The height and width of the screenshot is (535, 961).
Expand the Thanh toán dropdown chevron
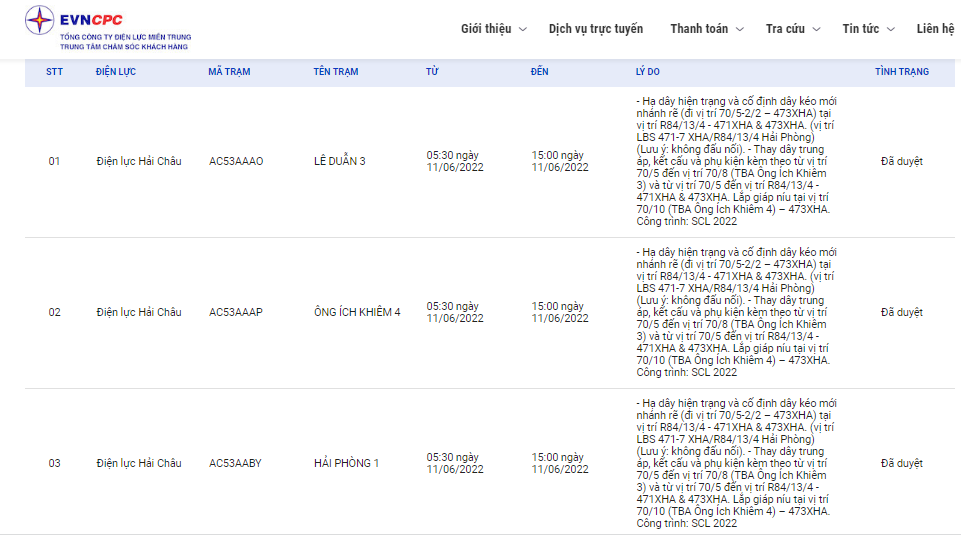(740, 29)
